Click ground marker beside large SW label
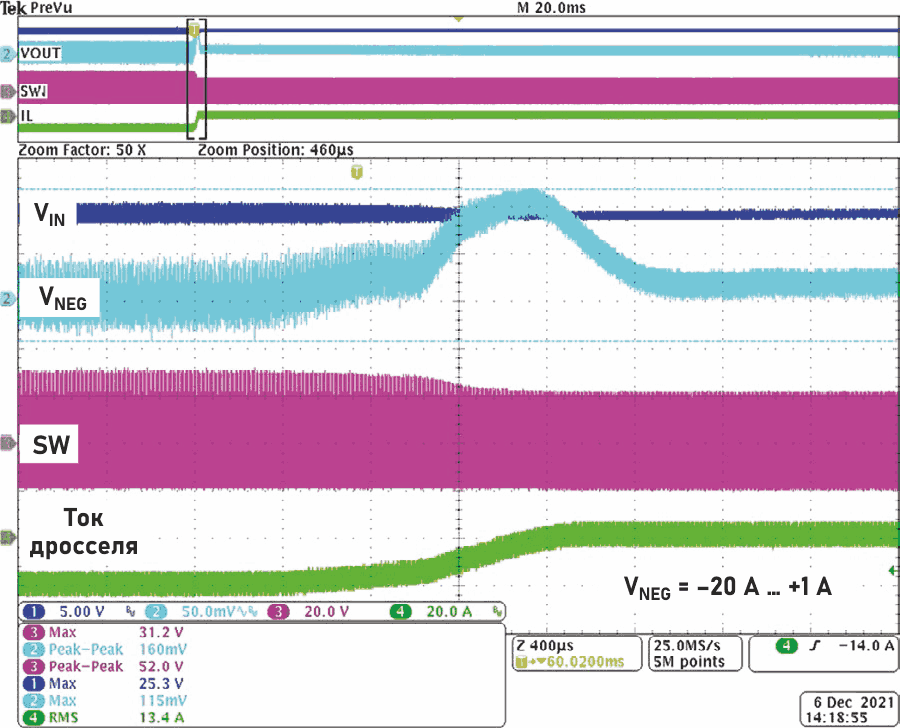 point(8,443)
